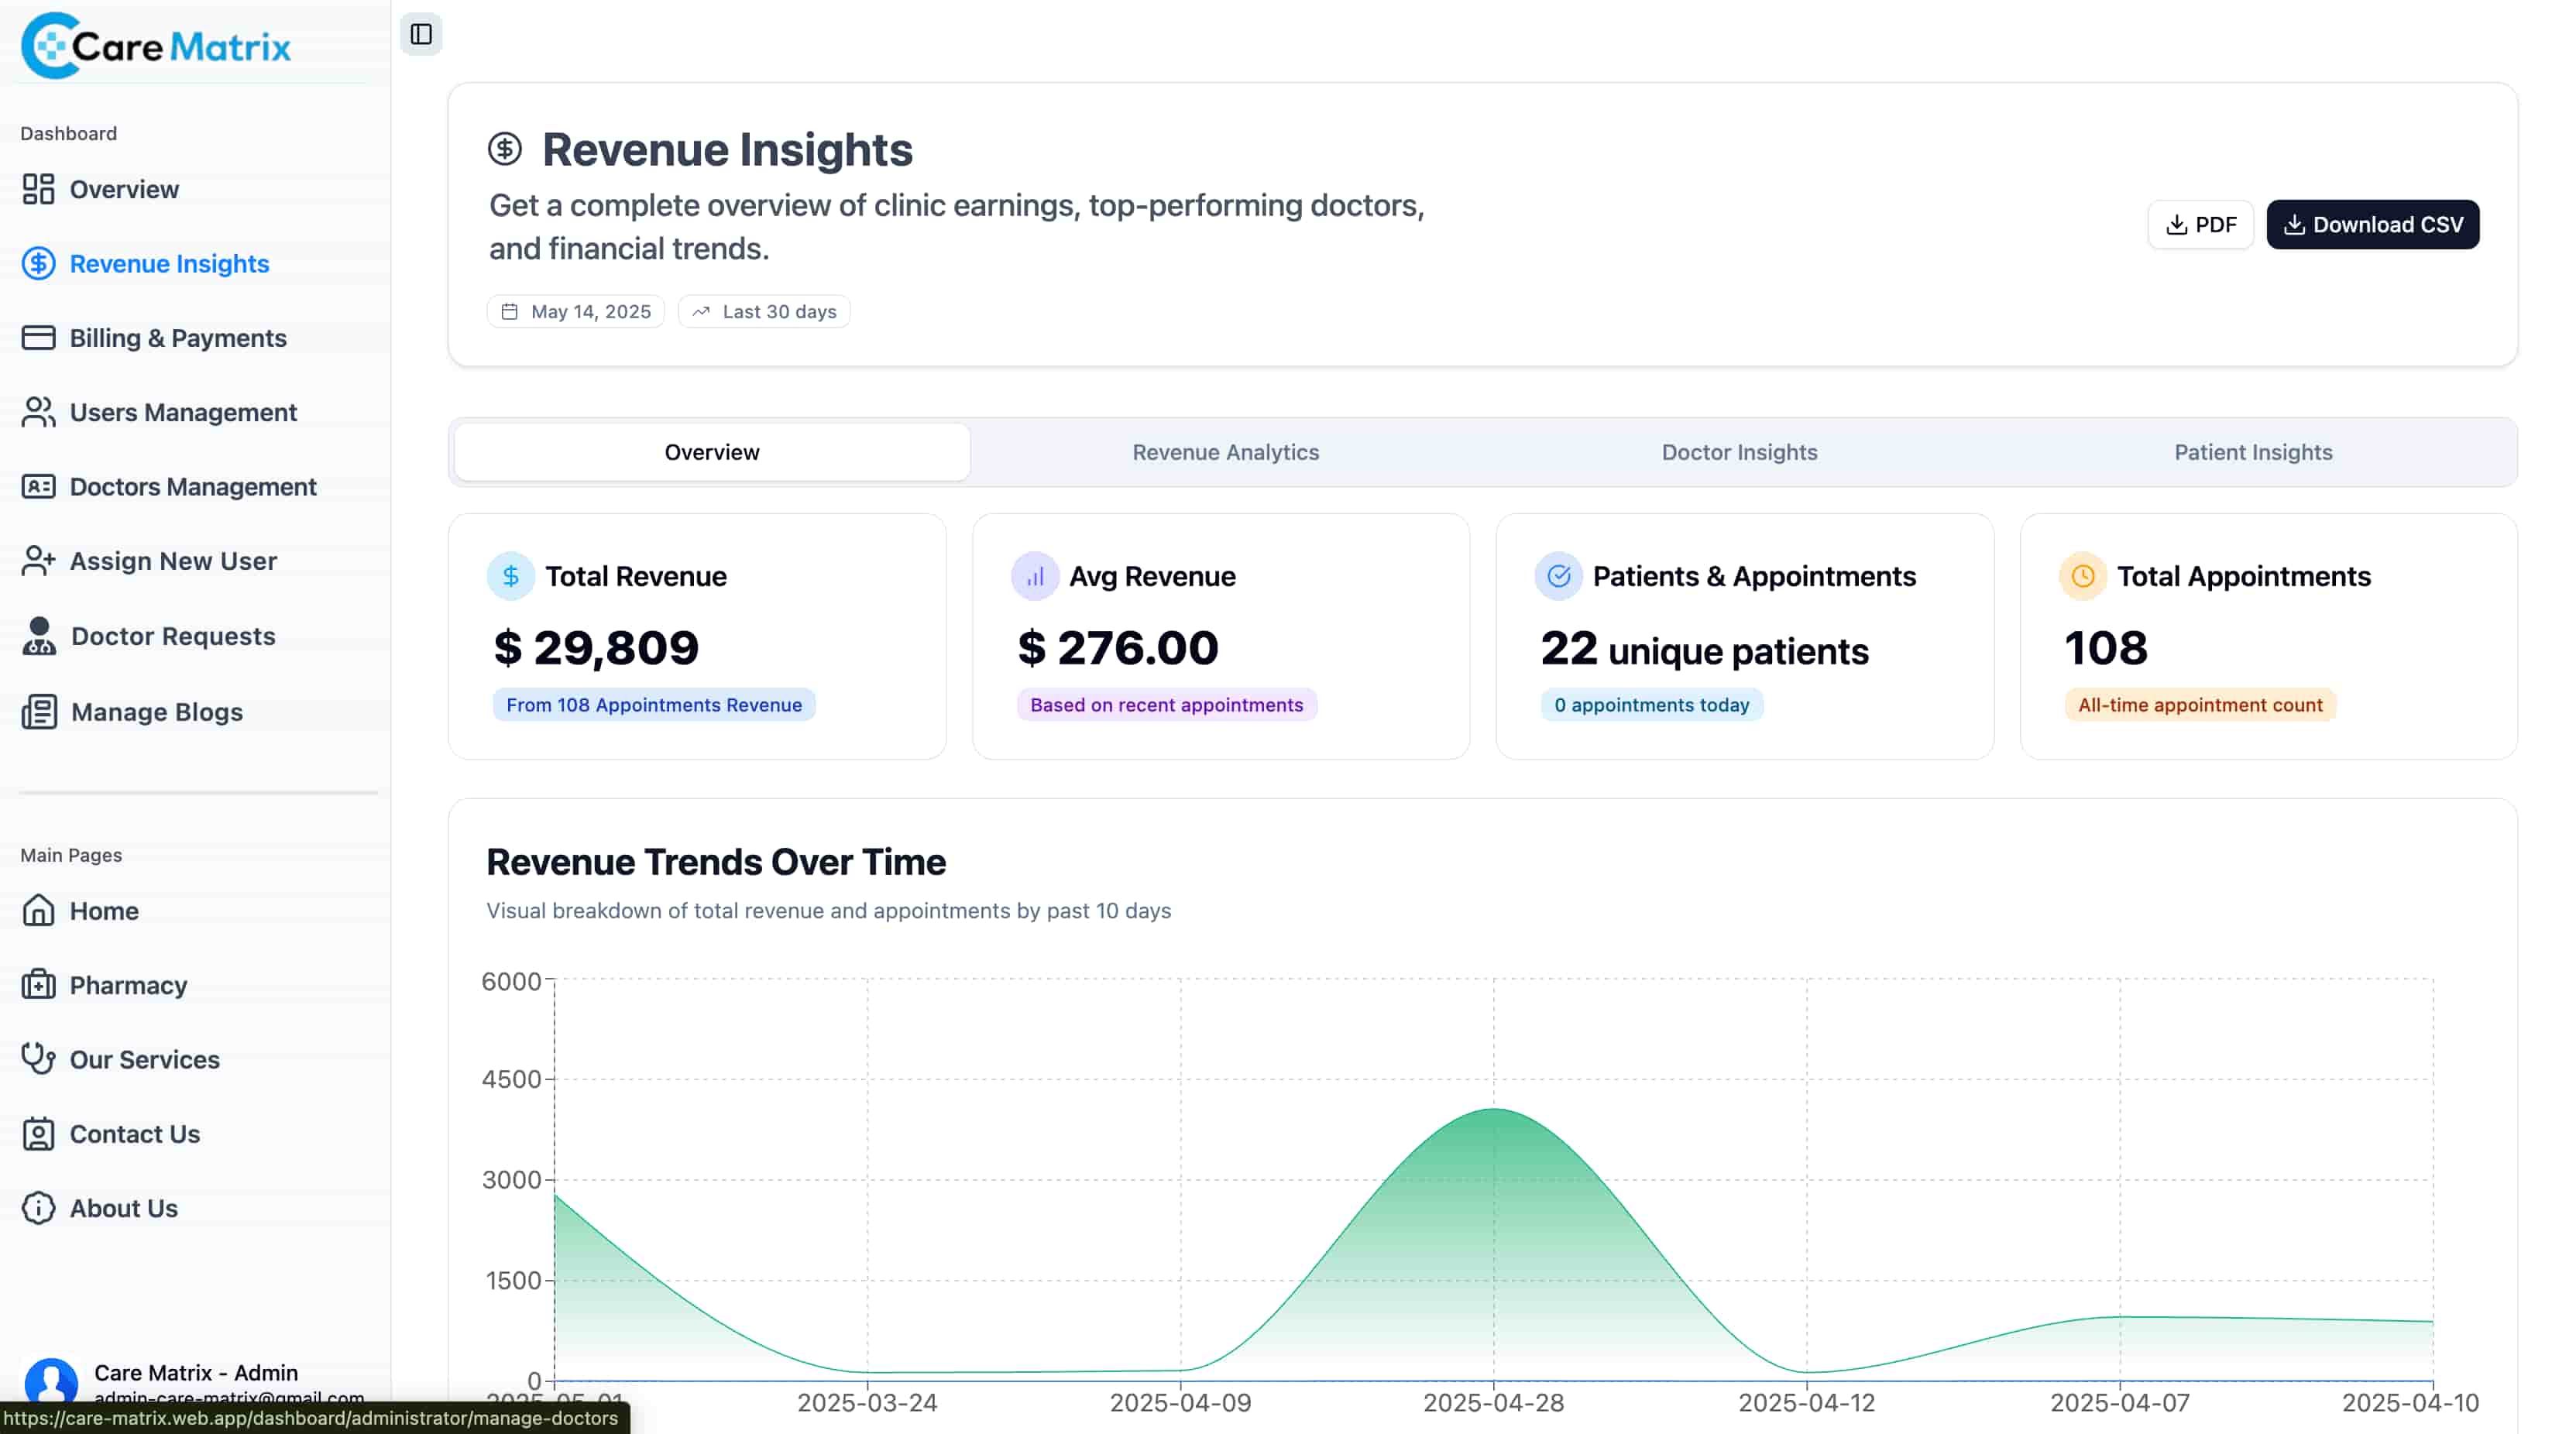Viewport: 2576px width, 1434px height.
Task: Click the Users Management people icon
Action: tap(38, 412)
